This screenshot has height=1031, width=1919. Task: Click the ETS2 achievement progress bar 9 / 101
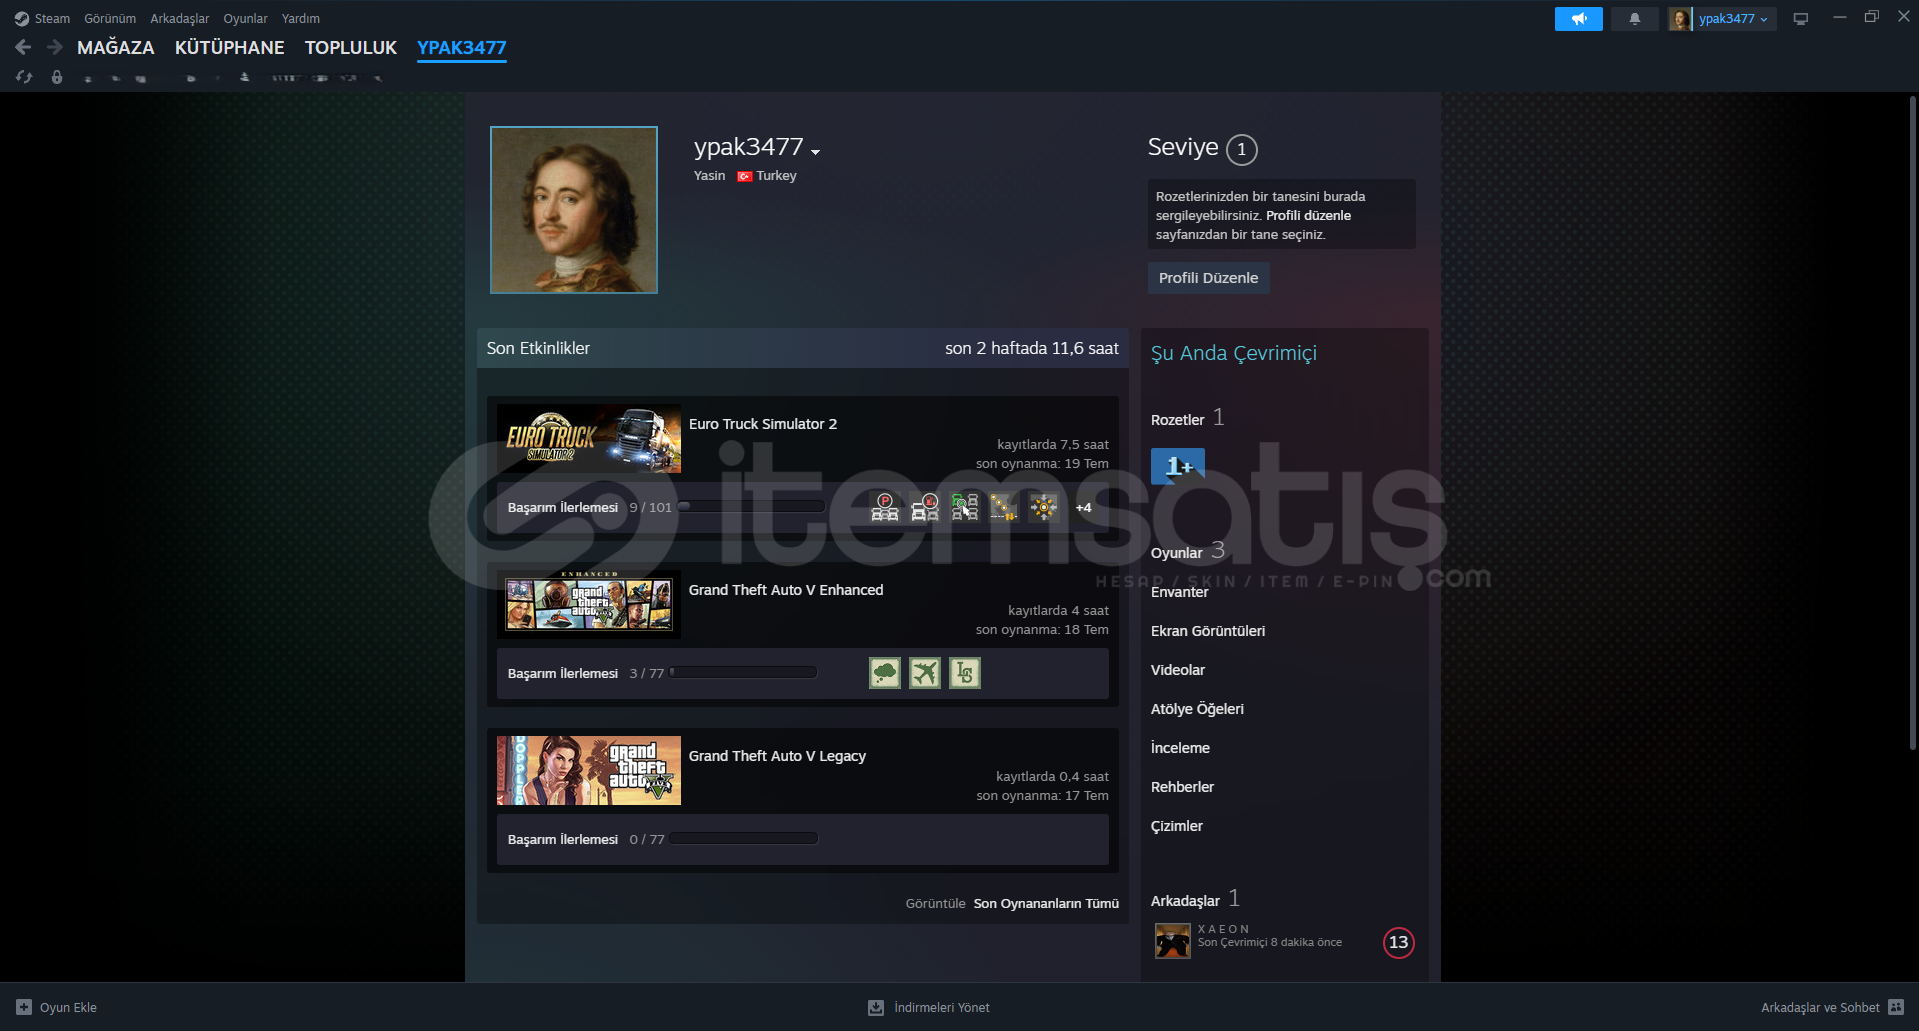[752, 507]
